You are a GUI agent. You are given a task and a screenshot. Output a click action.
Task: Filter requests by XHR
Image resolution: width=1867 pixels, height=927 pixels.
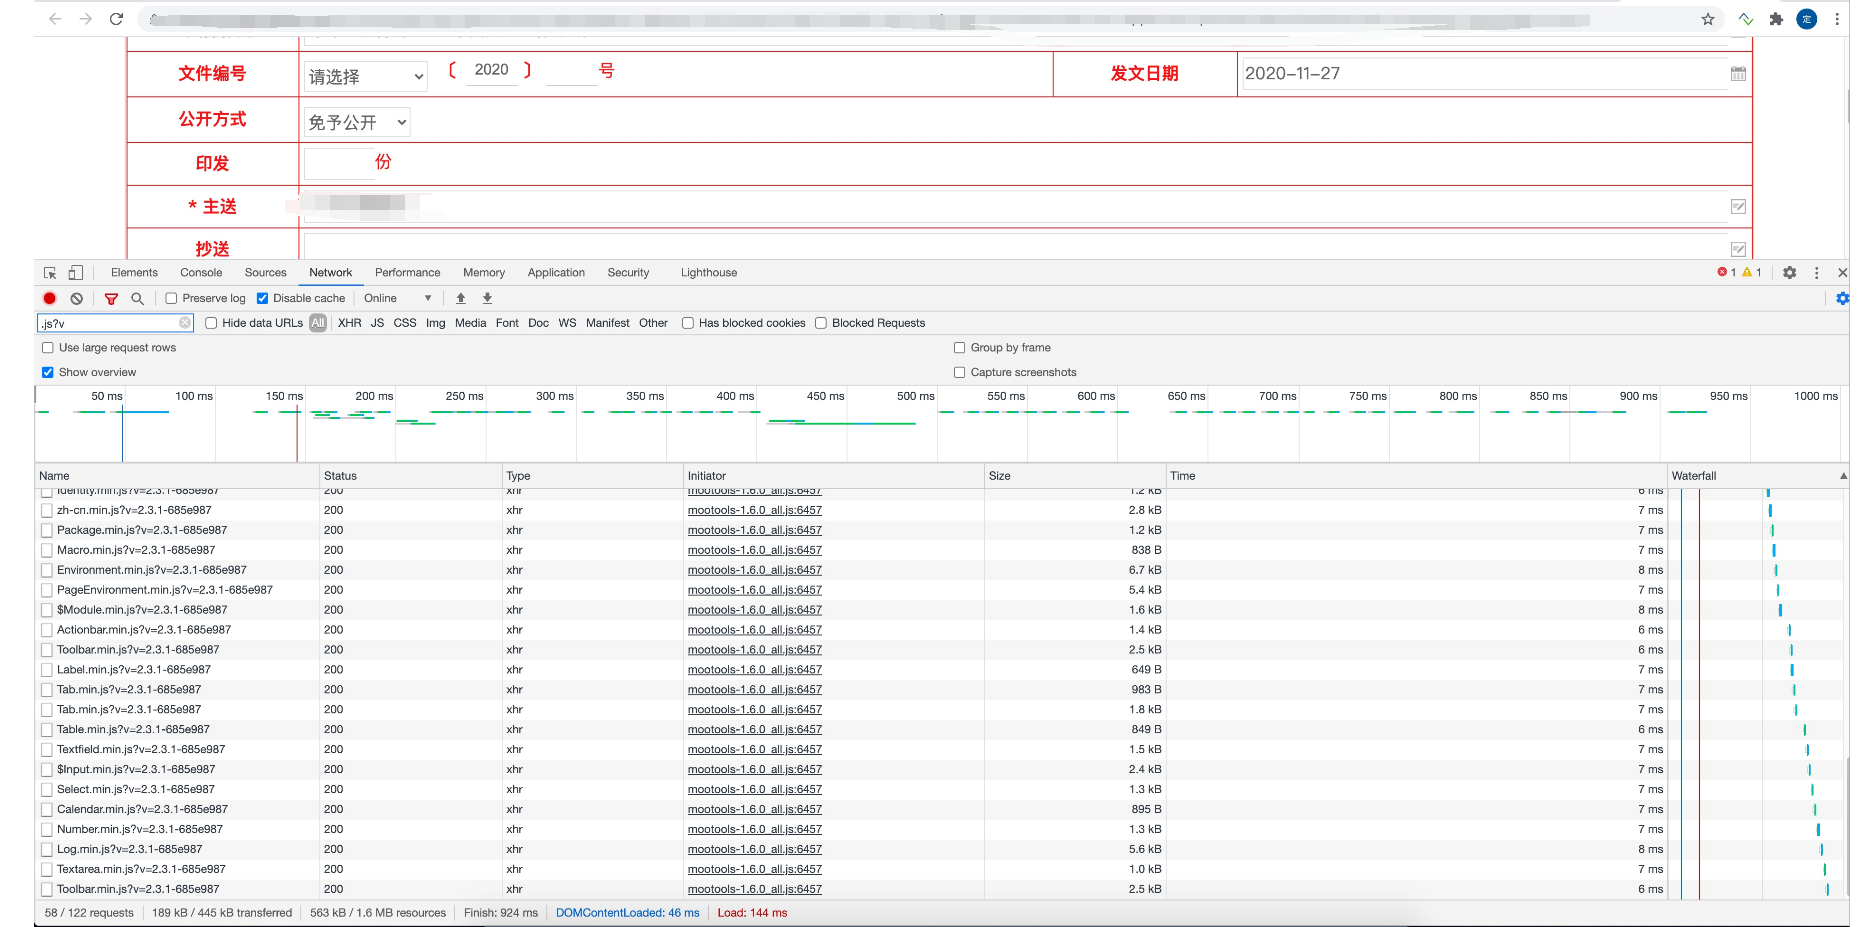click(x=349, y=323)
